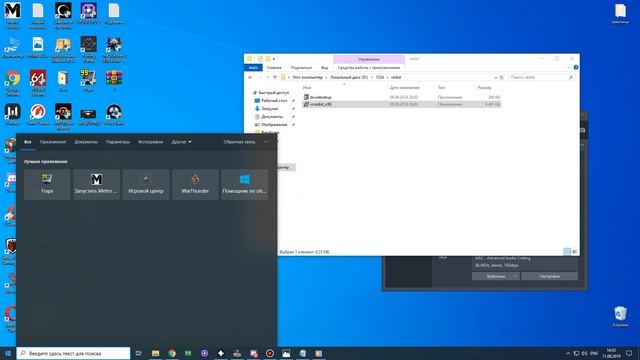Switch to the Фотографии search filter tab
The image size is (640, 360).
(x=150, y=142)
